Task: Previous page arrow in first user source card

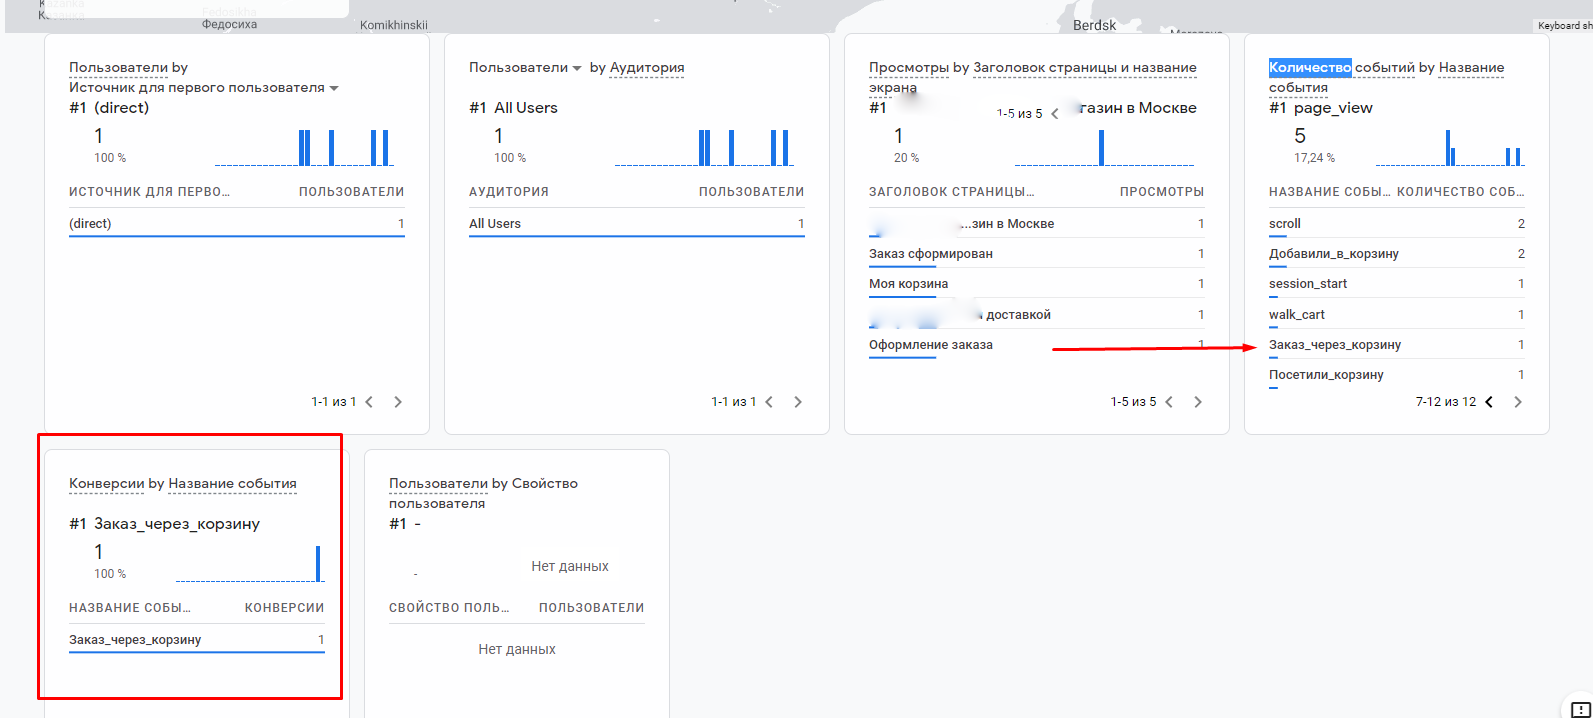Action: click(369, 402)
